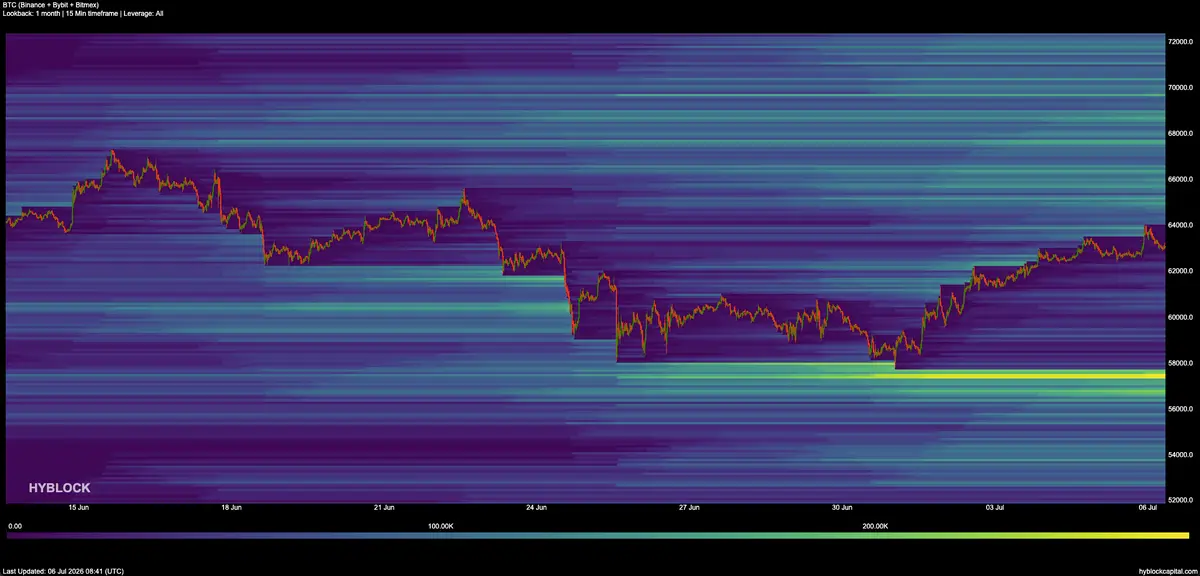This screenshot has height=576, width=1200.
Task: Open the hyblockcapital.com link
Action: (1168, 571)
